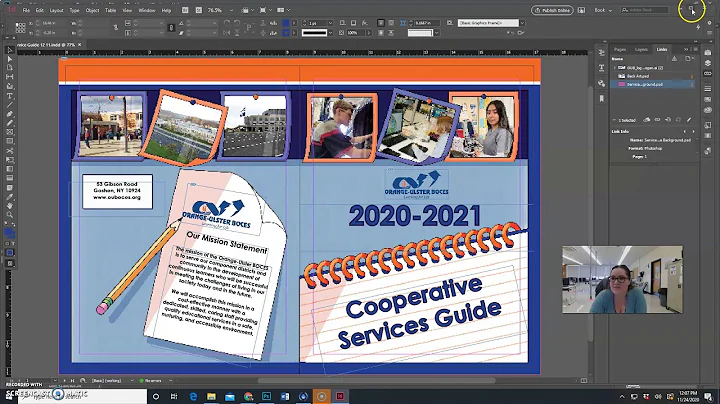Select the Scissors tool
The width and height of the screenshot is (720, 404).
coord(10,151)
